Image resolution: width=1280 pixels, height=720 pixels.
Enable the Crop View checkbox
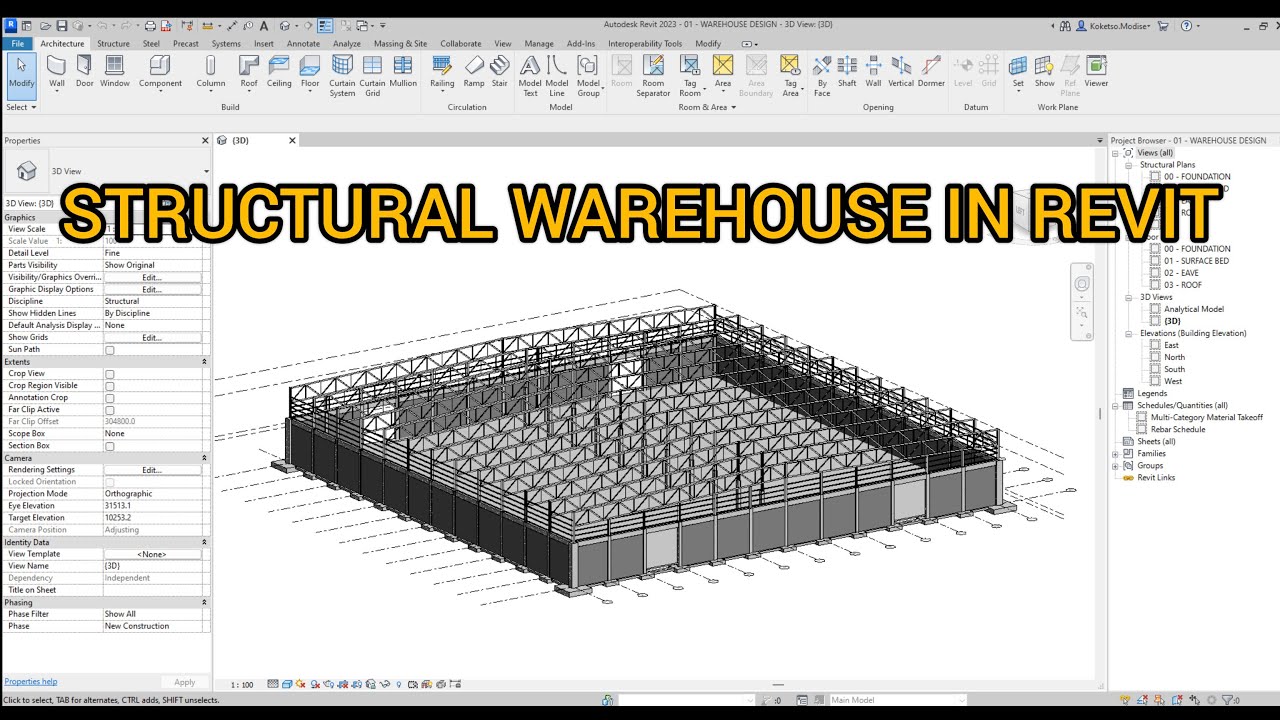(x=110, y=374)
